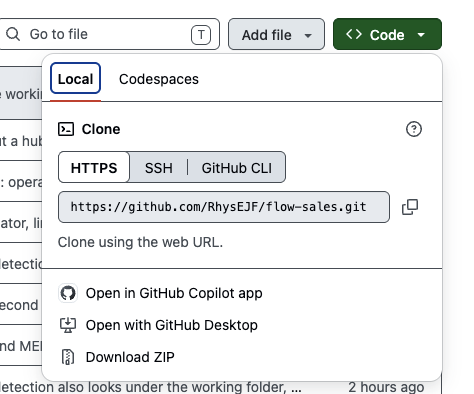Screen dimensions: 474x394
Task: Click the ZIP file icon
Action: tap(68, 357)
